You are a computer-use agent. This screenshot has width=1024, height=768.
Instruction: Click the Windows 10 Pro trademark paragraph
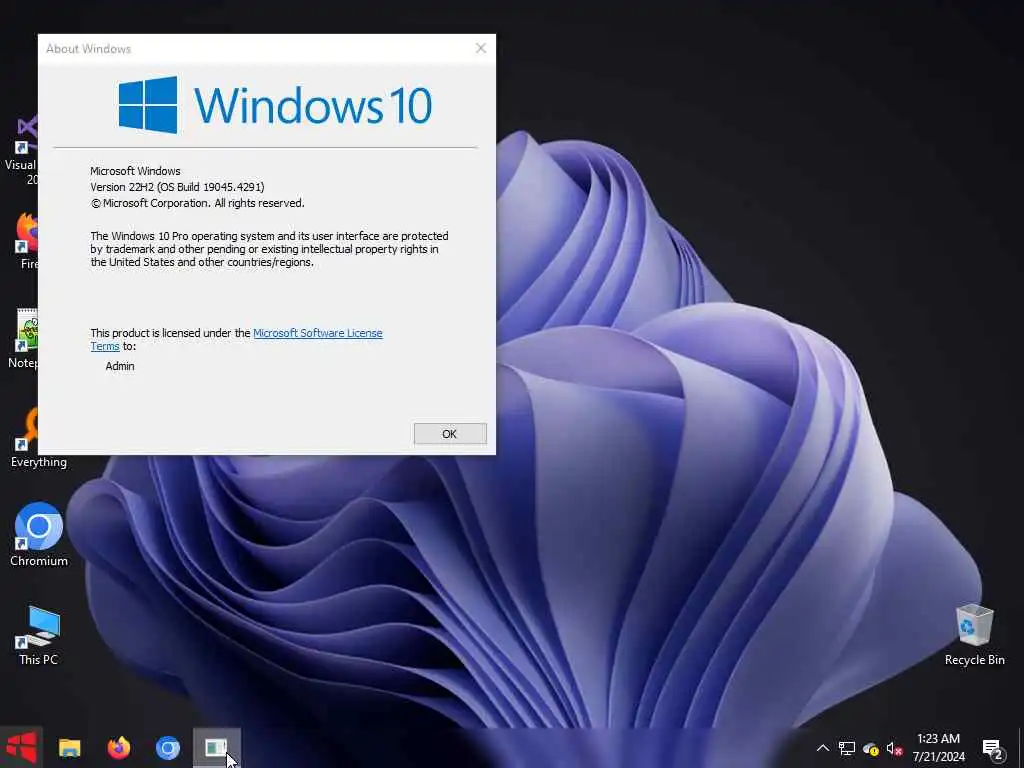pyautogui.click(x=269, y=249)
